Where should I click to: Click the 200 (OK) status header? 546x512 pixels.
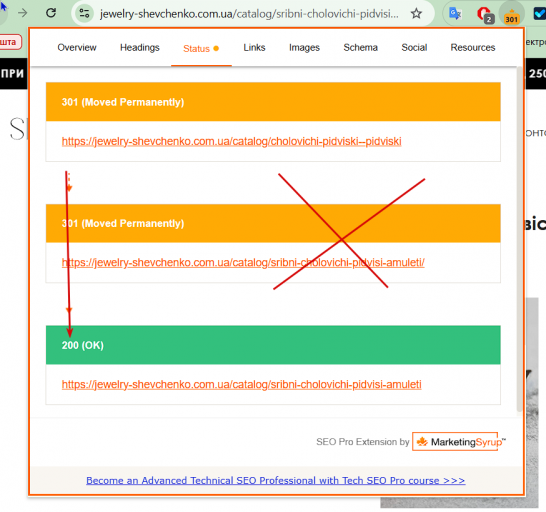[273, 345]
